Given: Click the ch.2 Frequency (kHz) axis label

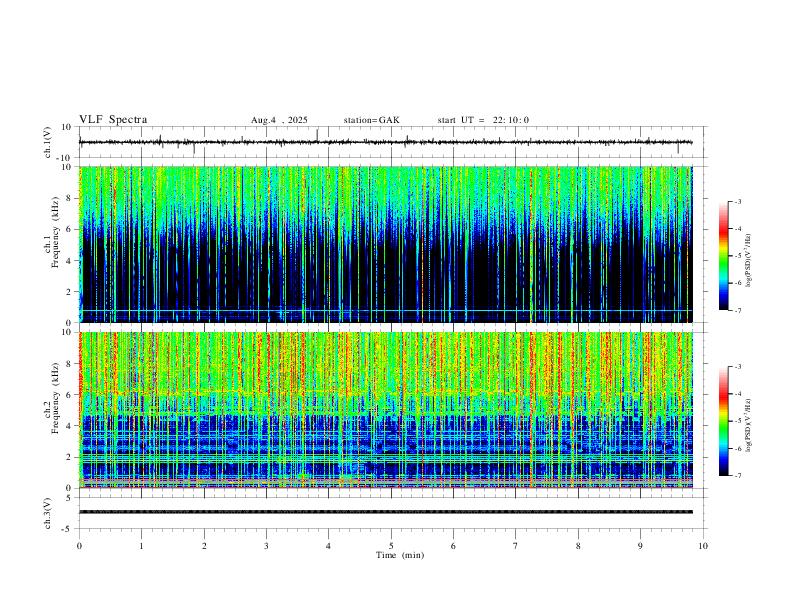Looking at the screenshot, I should (x=52, y=398).
